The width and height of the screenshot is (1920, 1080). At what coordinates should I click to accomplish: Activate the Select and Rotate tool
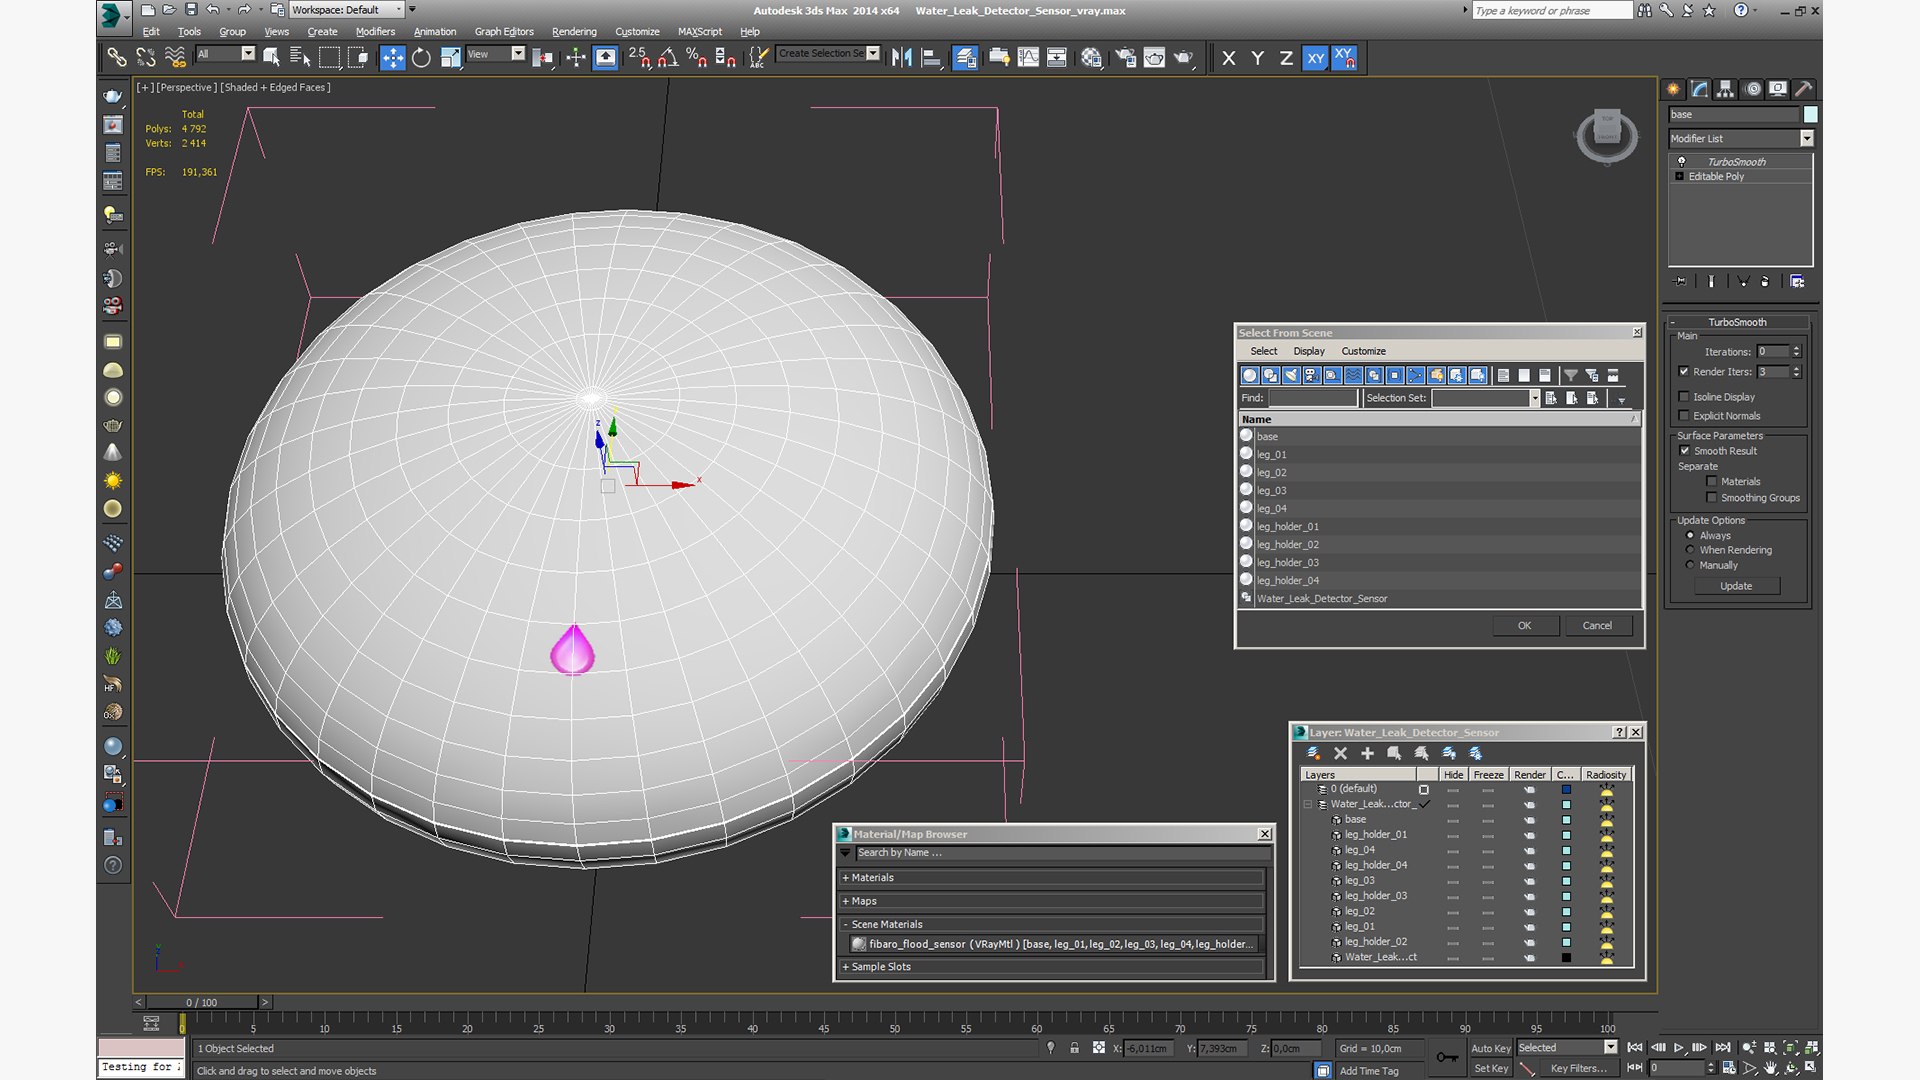[x=421, y=58]
